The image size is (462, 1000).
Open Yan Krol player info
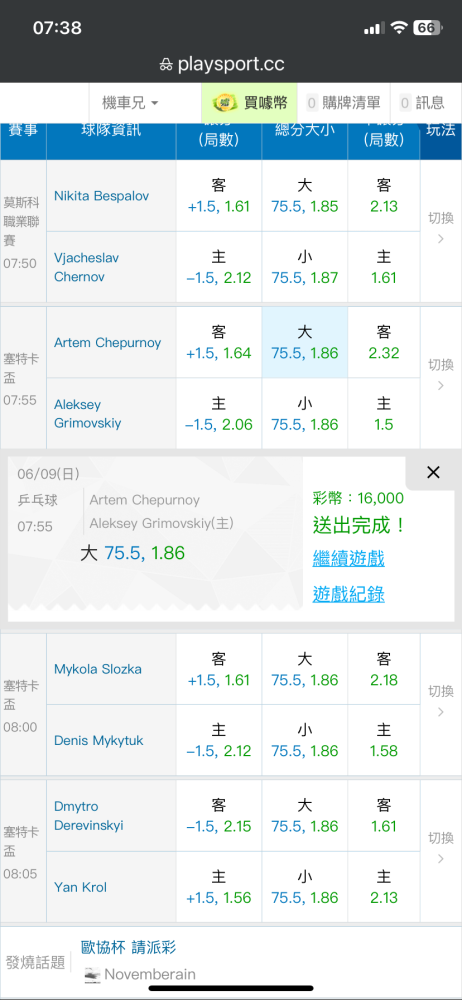(80, 887)
